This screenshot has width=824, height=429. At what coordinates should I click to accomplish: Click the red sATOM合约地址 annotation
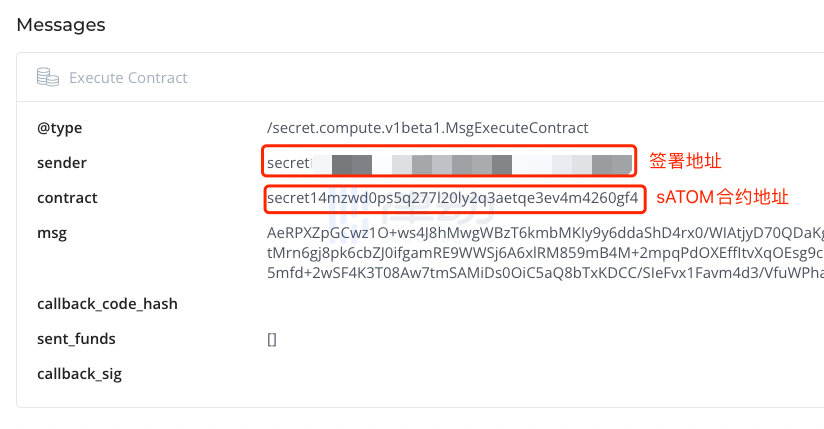[x=722, y=198]
